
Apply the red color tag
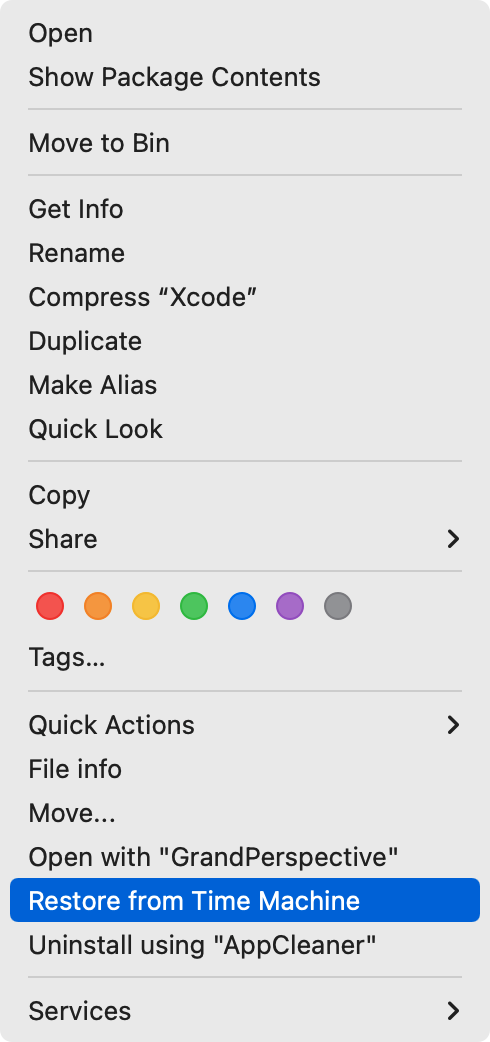(x=50, y=606)
